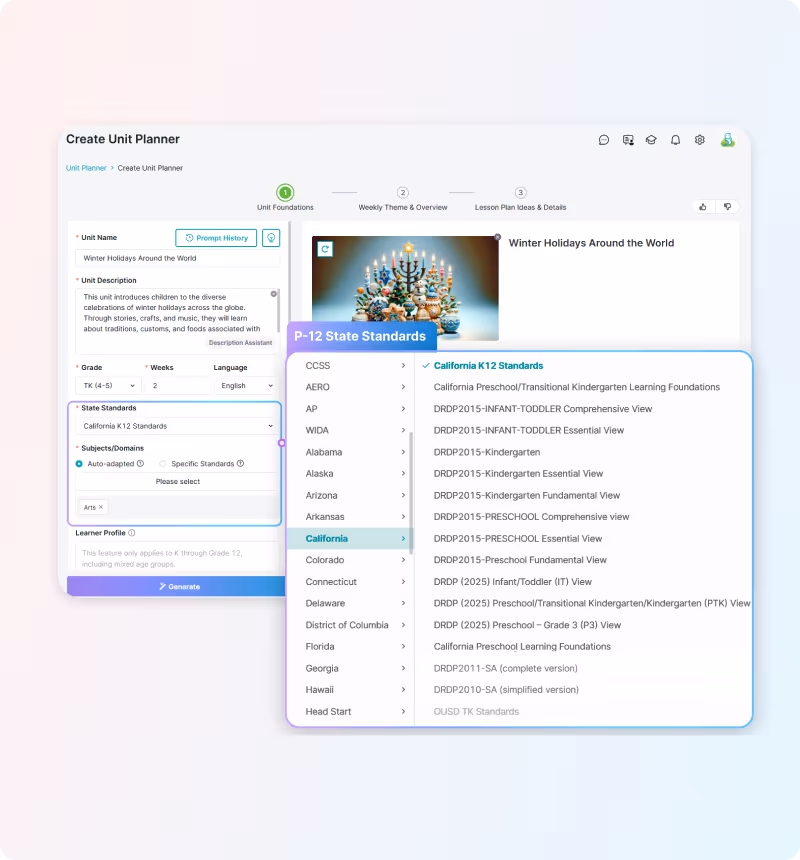The height and width of the screenshot is (860, 800).
Task: Open the Language dropdown showing English
Action: (x=247, y=386)
